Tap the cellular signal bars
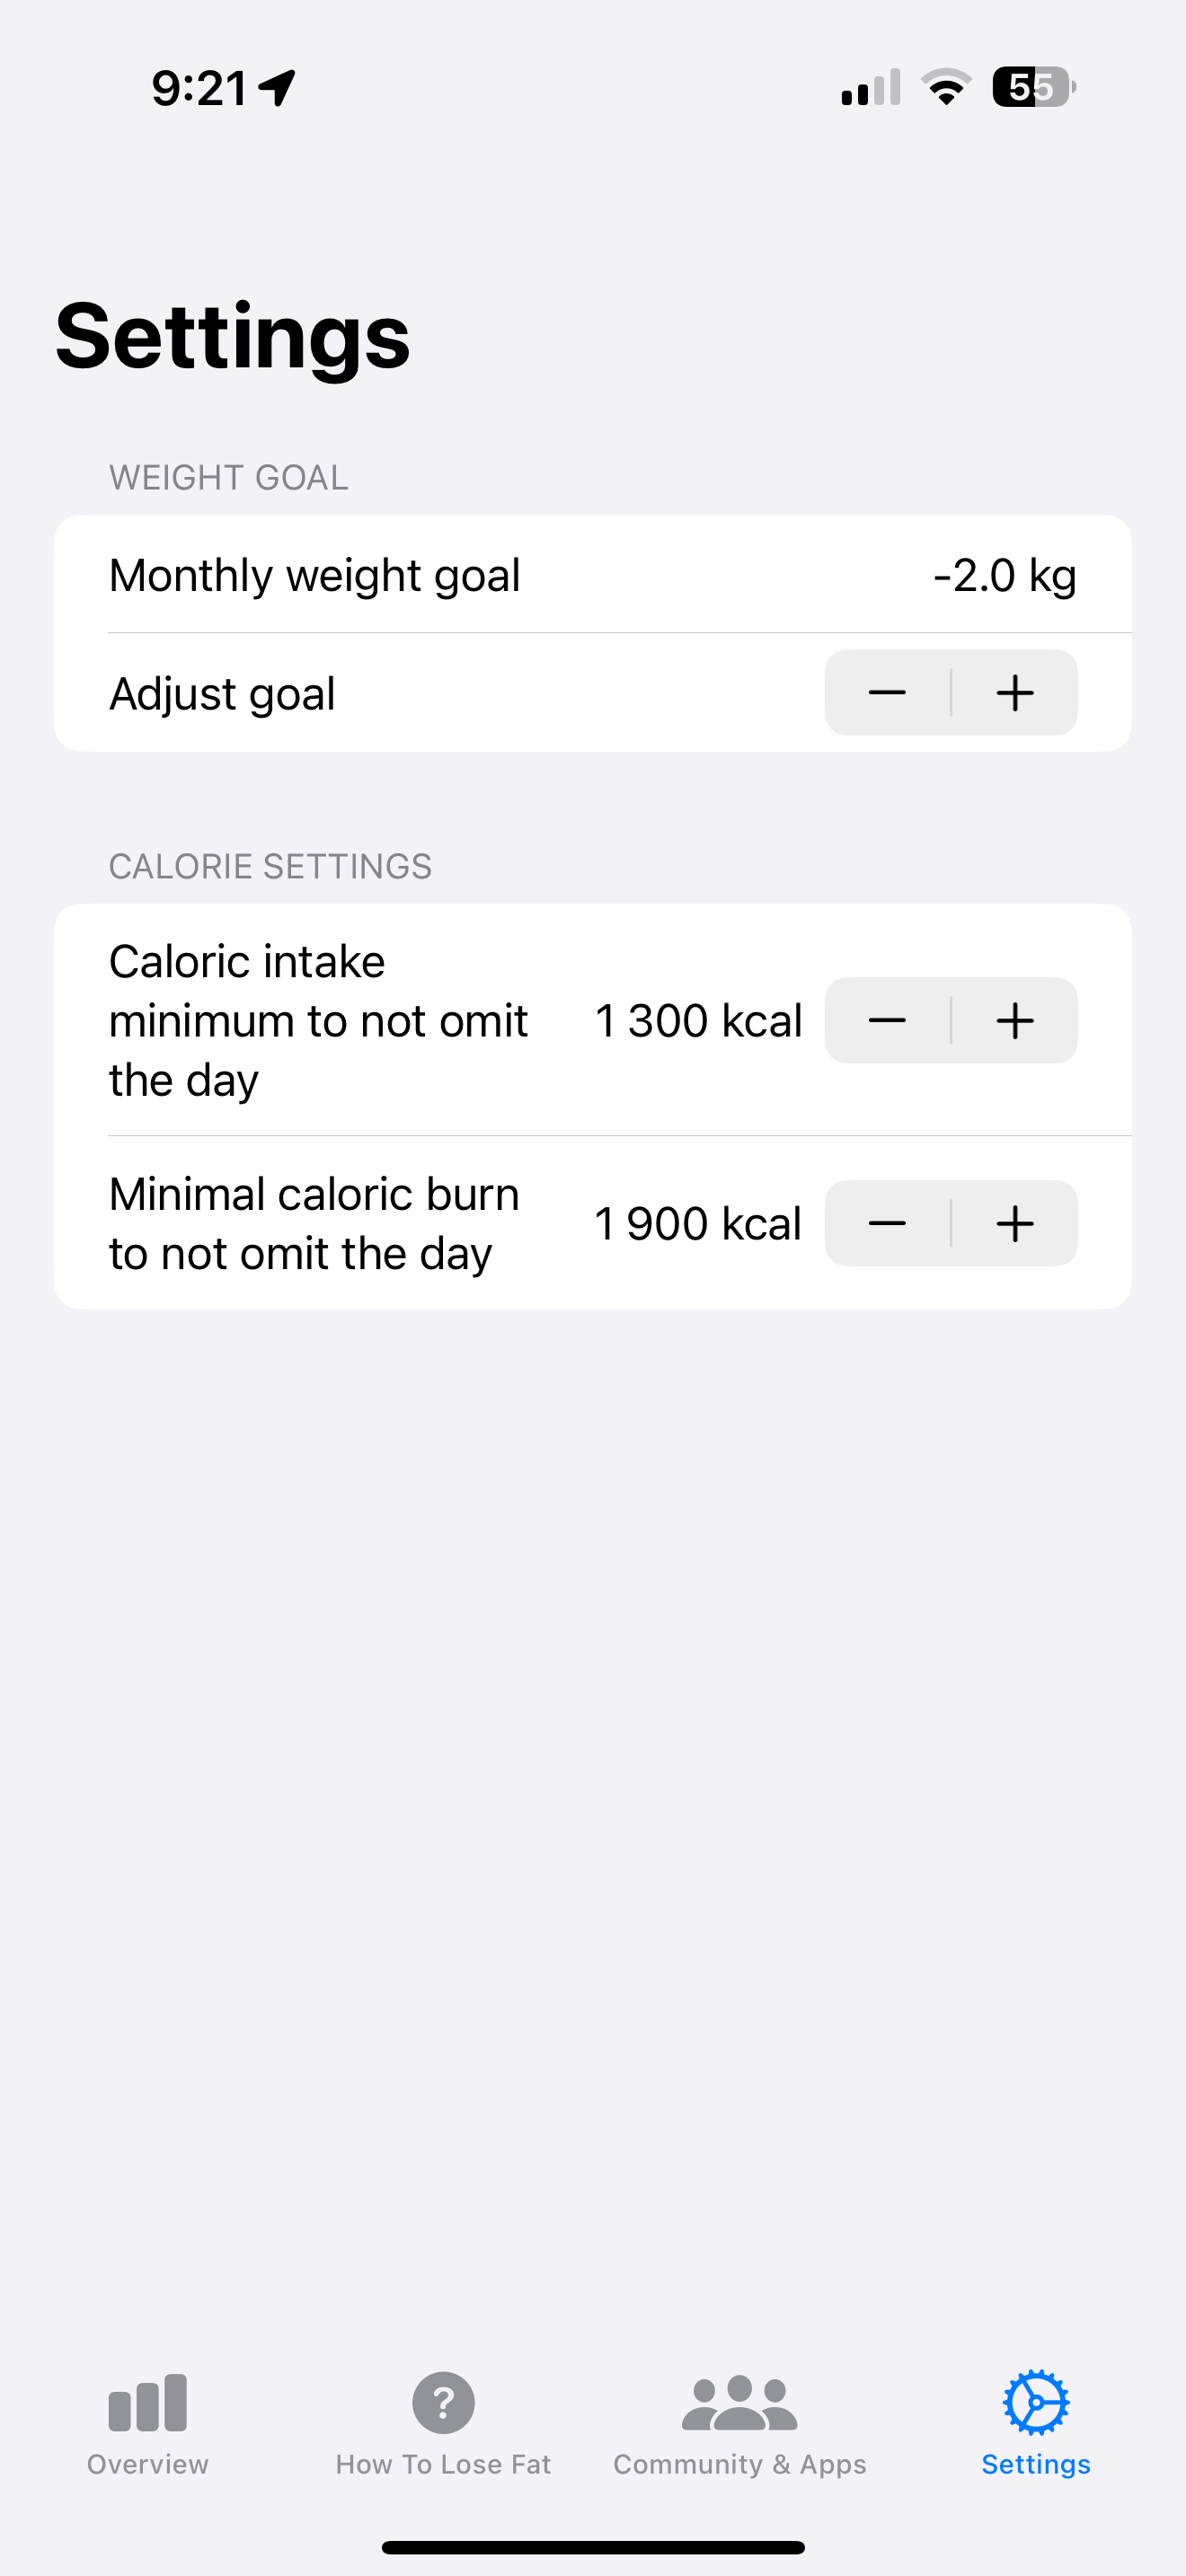Image resolution: width=1186 pixels, height=2576 pixels. [870, 87]
